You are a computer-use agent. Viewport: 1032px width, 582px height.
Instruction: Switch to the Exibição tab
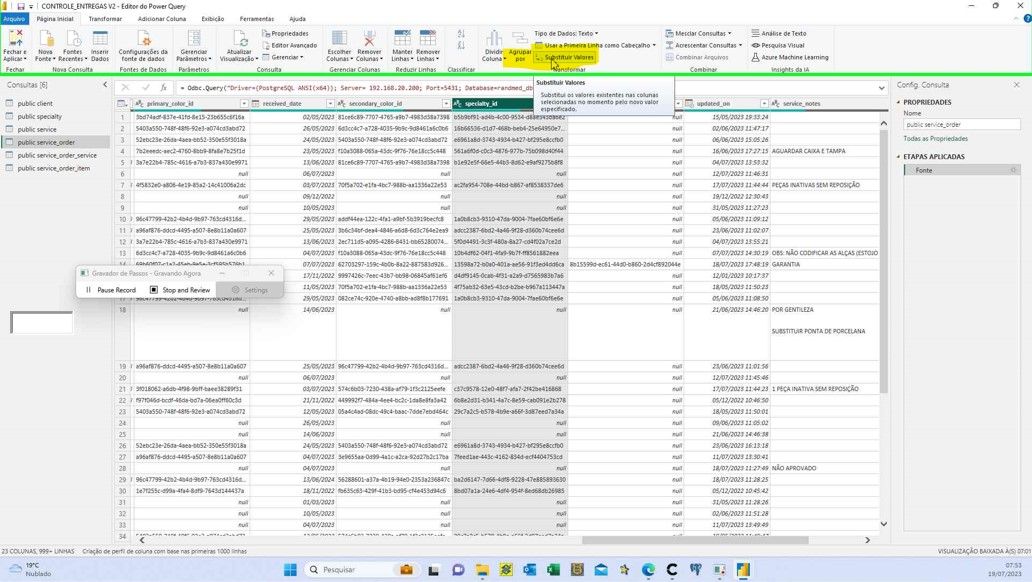pos(213,19)
